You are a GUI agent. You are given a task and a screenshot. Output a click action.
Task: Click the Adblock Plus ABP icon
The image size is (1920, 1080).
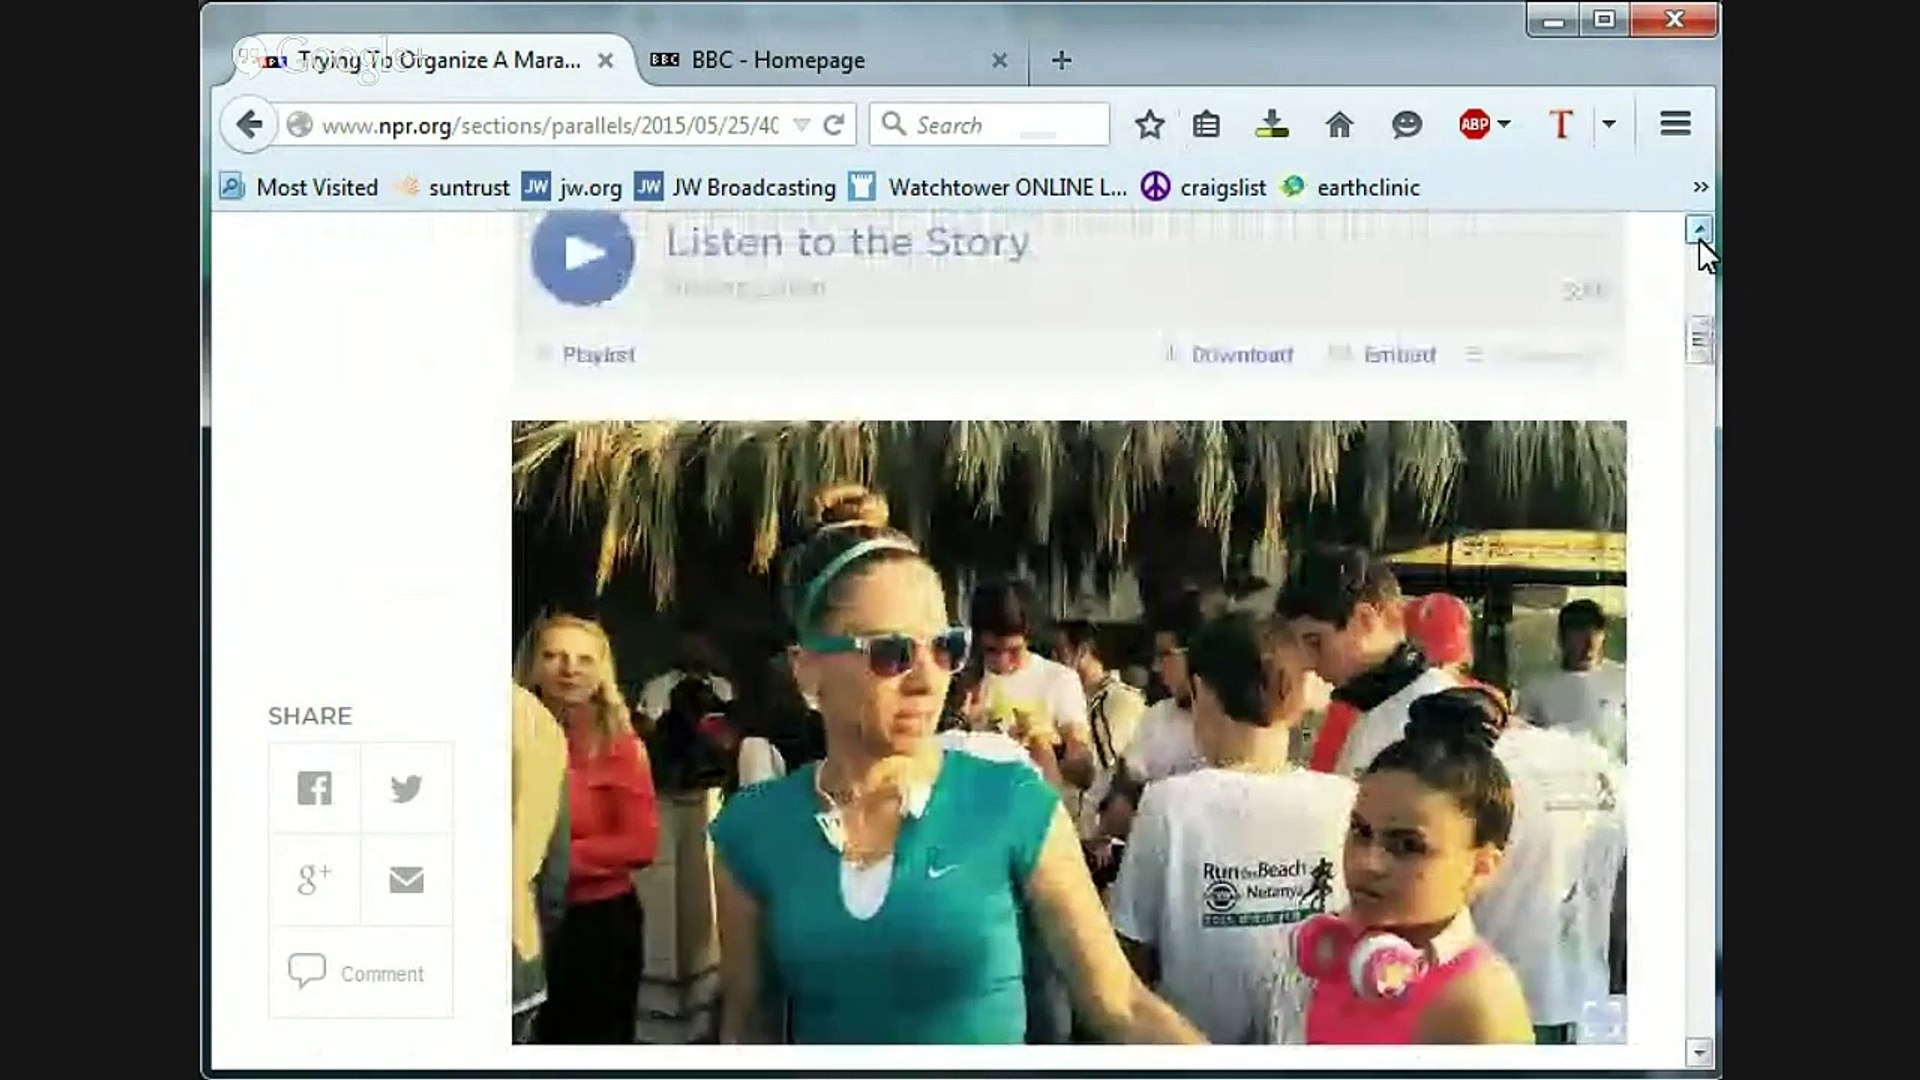click(x=1474, y=125)
